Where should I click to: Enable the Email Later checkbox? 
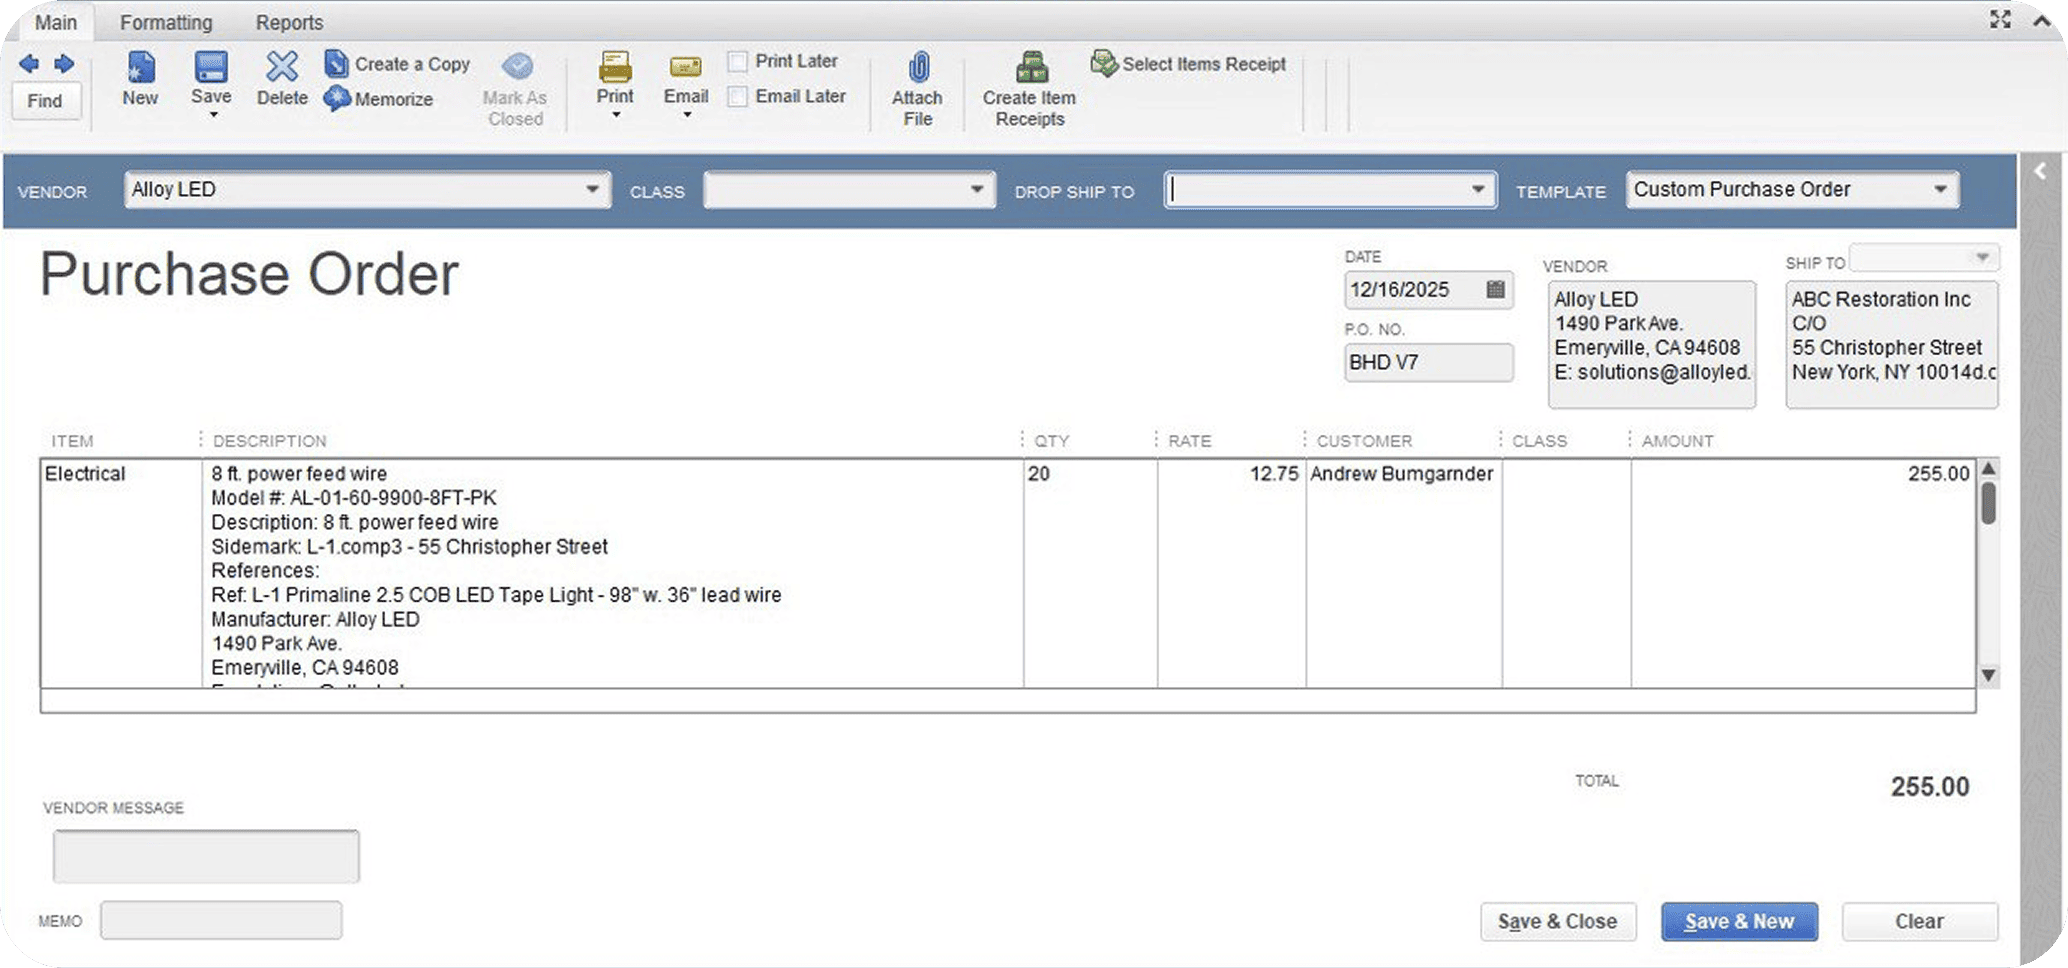point(738,97)
